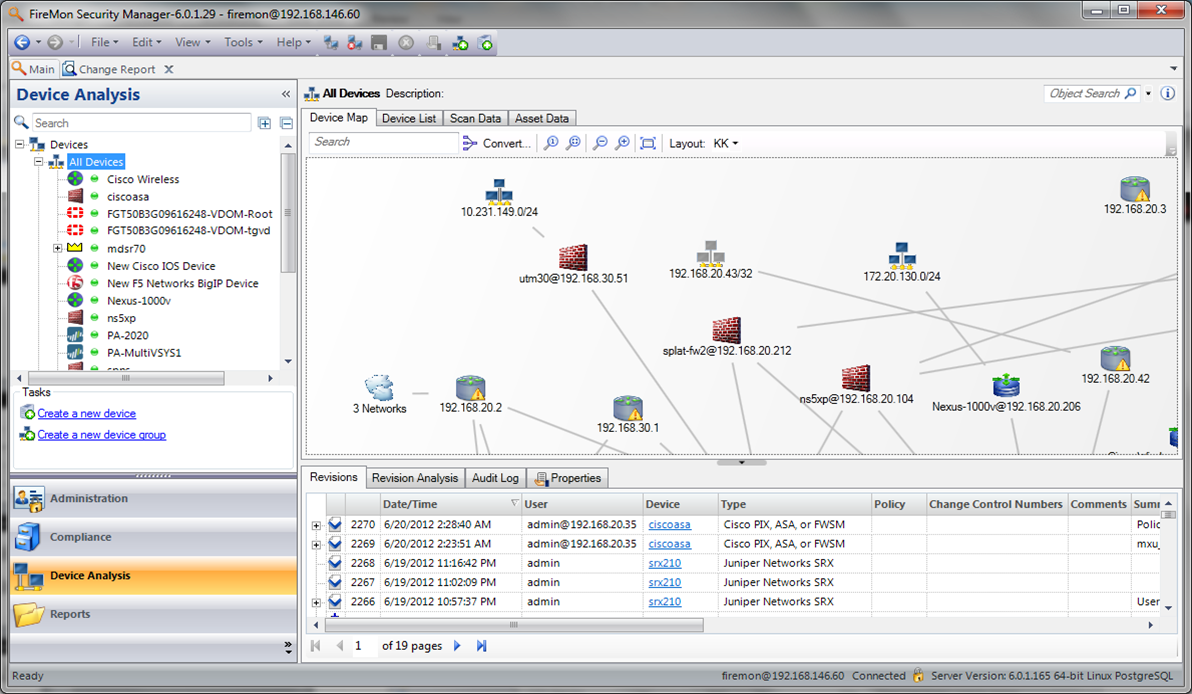Image resolution: width=1192 pixels, height=694 pixels.
Task: Click the grey stop/cancel circle toolbar icon
Action: pos(406,43)
